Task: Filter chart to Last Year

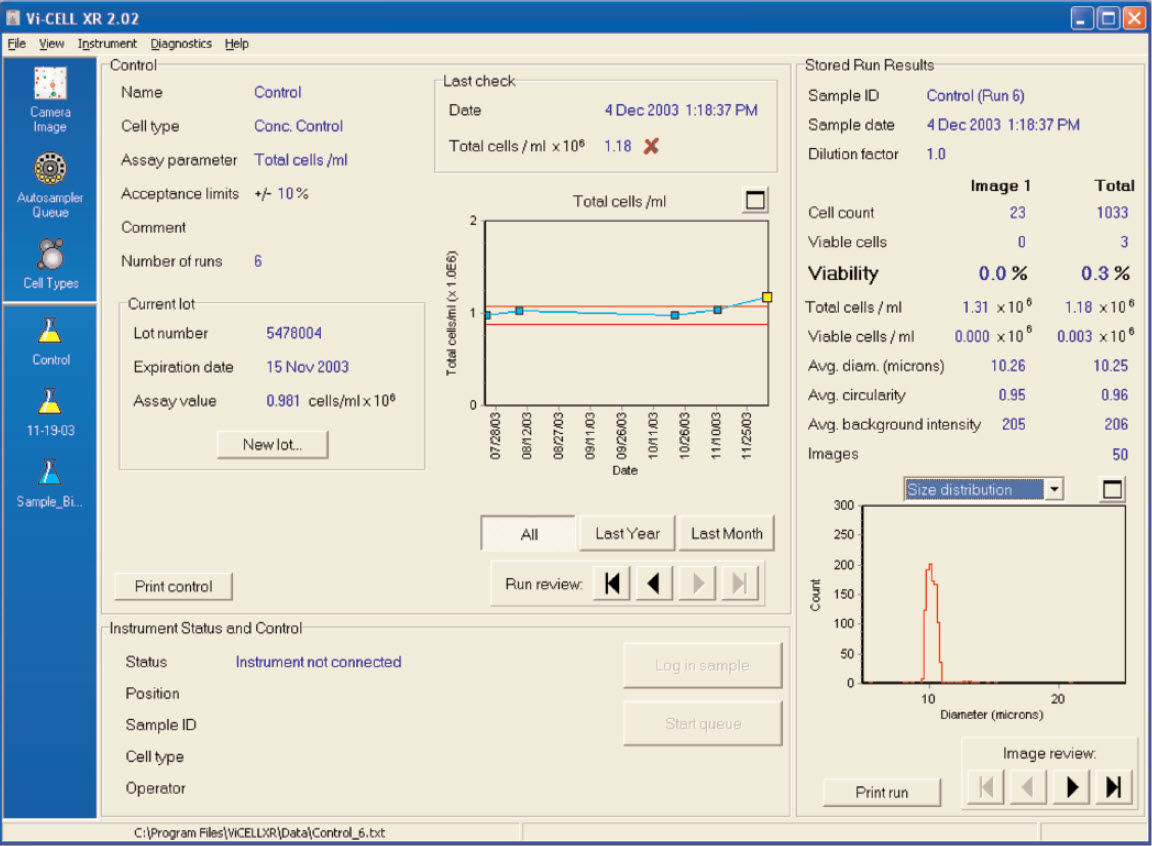Action: pyautogui.click(x=627, y=533)
